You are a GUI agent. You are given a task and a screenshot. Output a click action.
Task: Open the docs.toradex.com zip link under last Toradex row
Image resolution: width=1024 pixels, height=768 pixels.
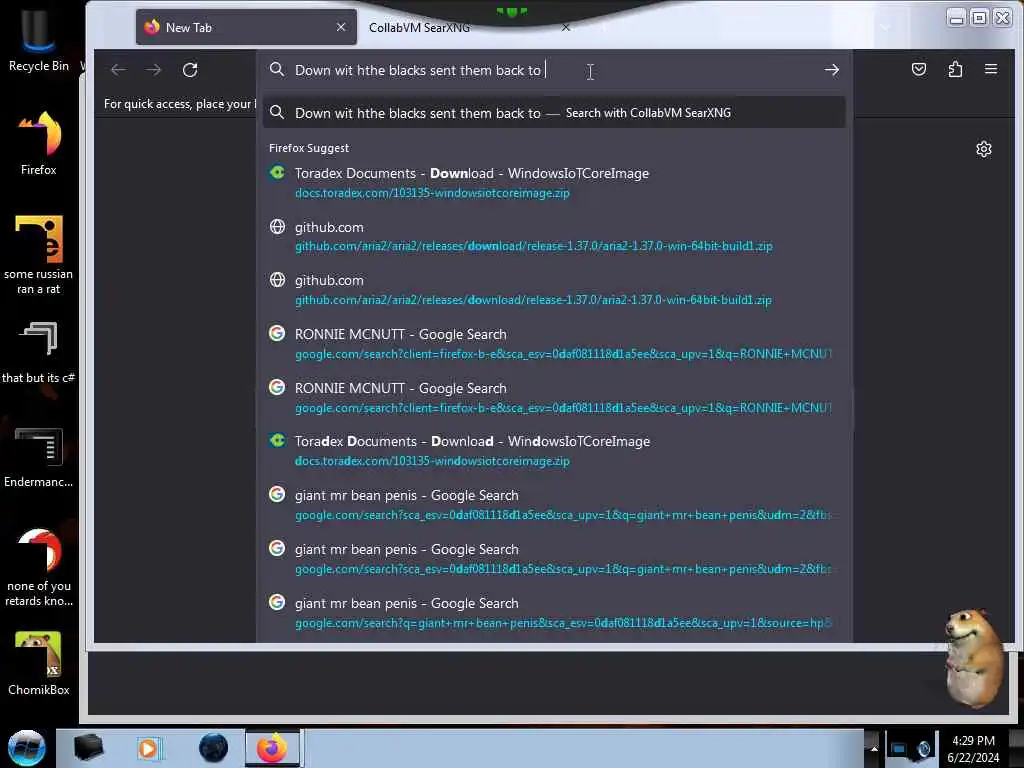point(432,461)
